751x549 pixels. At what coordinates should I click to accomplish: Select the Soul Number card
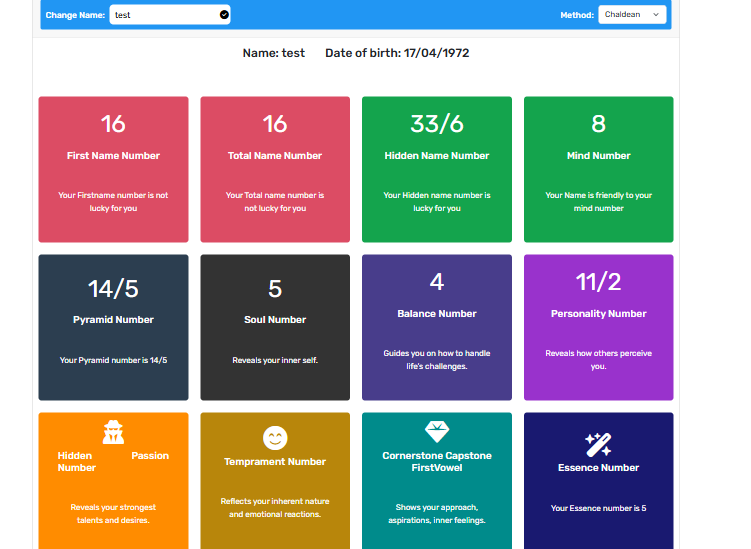coord(275,327)
